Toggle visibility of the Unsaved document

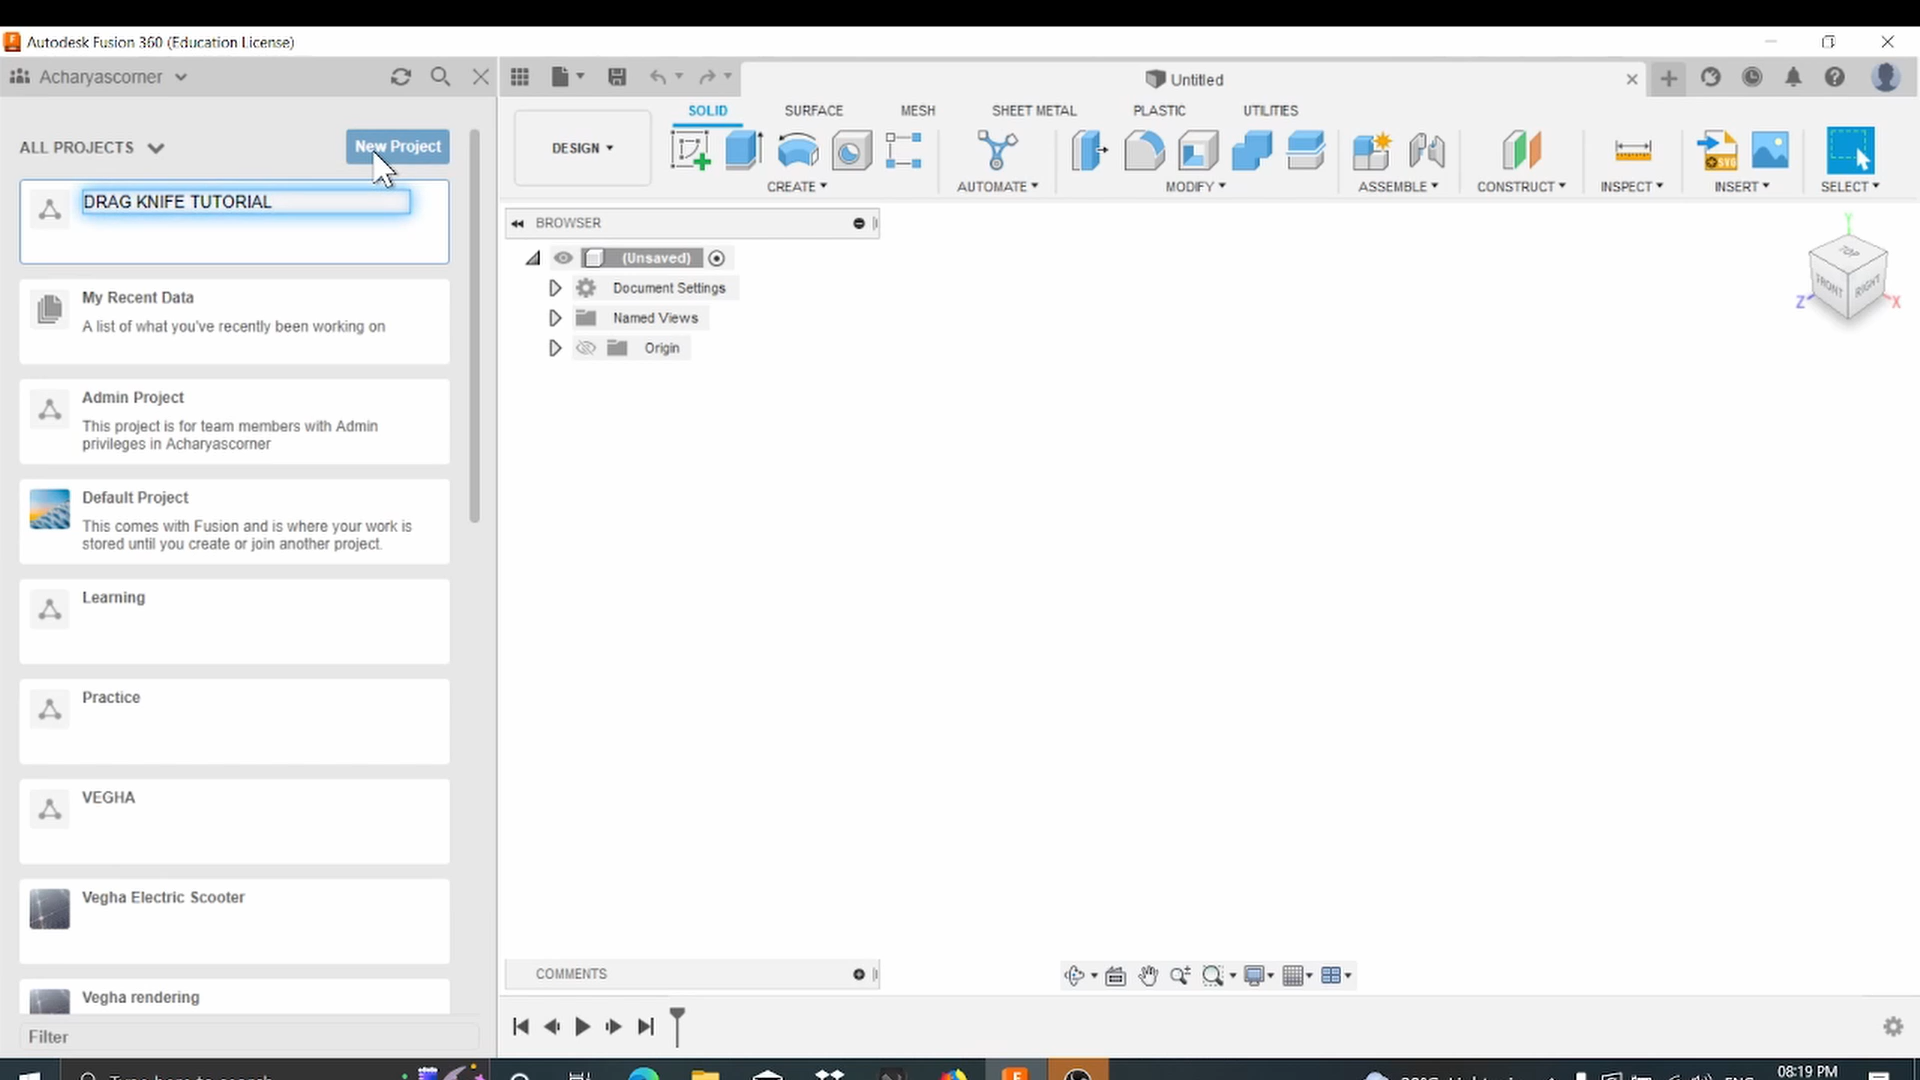563,257
